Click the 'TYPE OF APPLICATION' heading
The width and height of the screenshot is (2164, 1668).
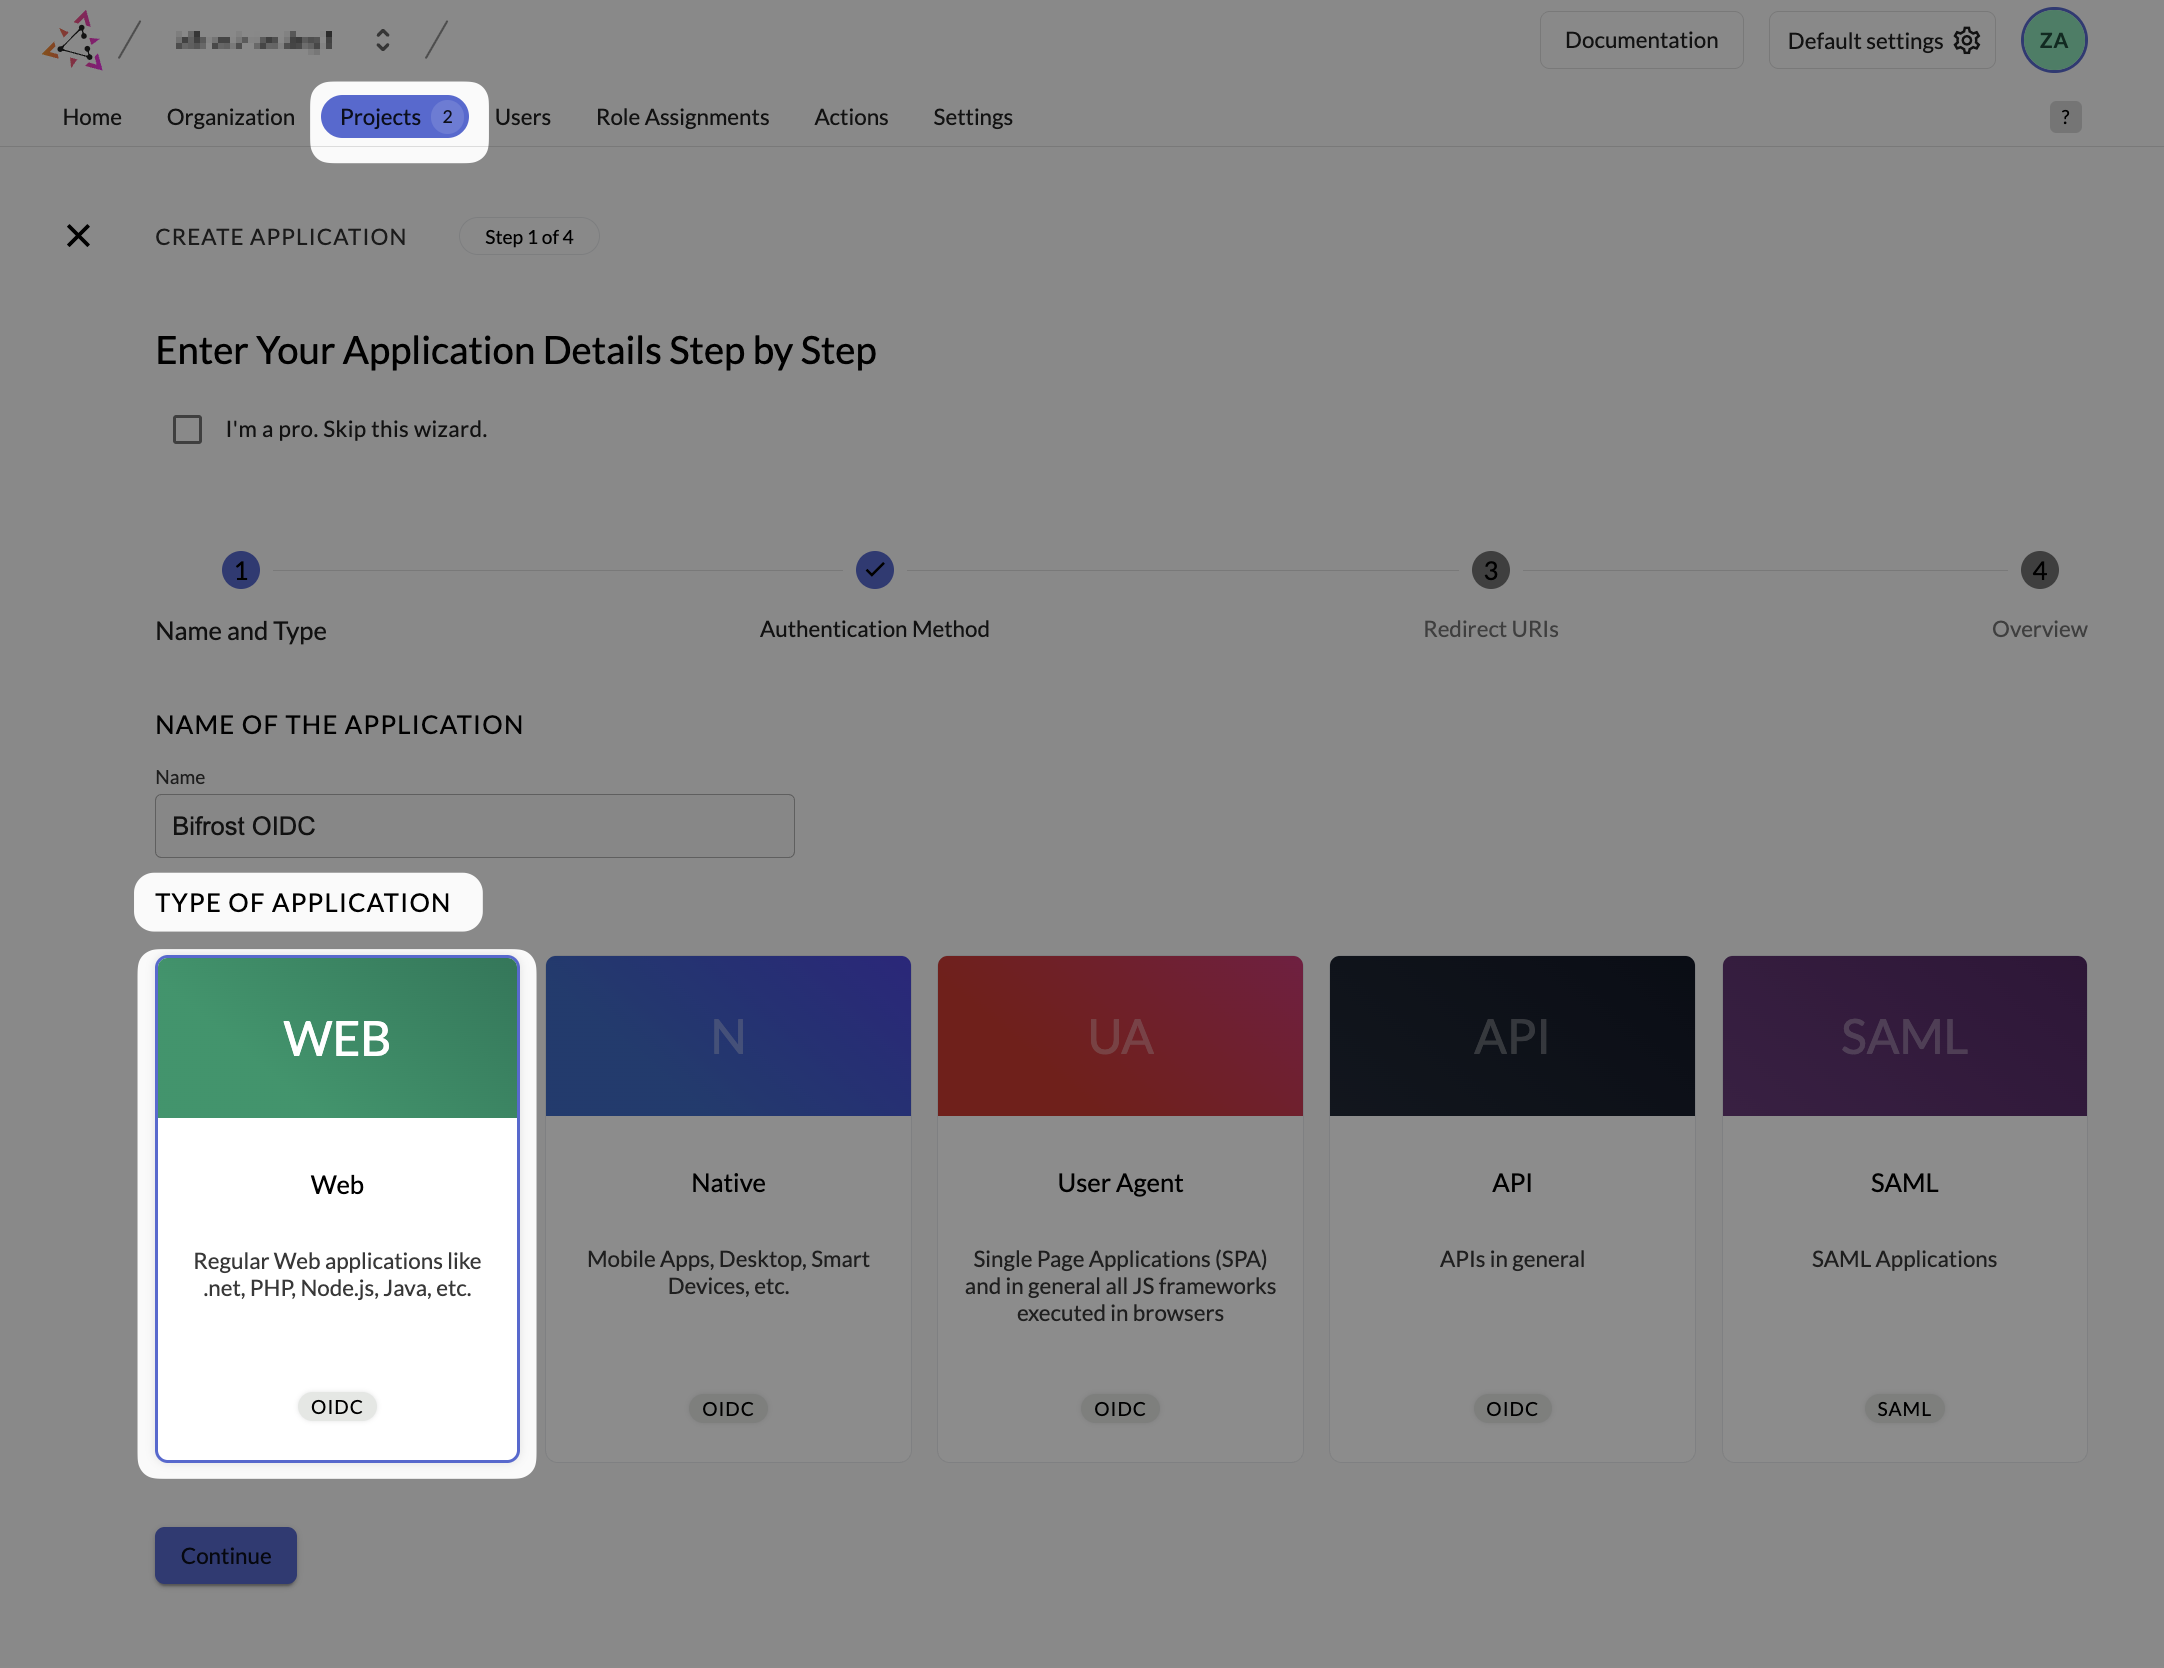pyautogui.click(x=303, y=903)
